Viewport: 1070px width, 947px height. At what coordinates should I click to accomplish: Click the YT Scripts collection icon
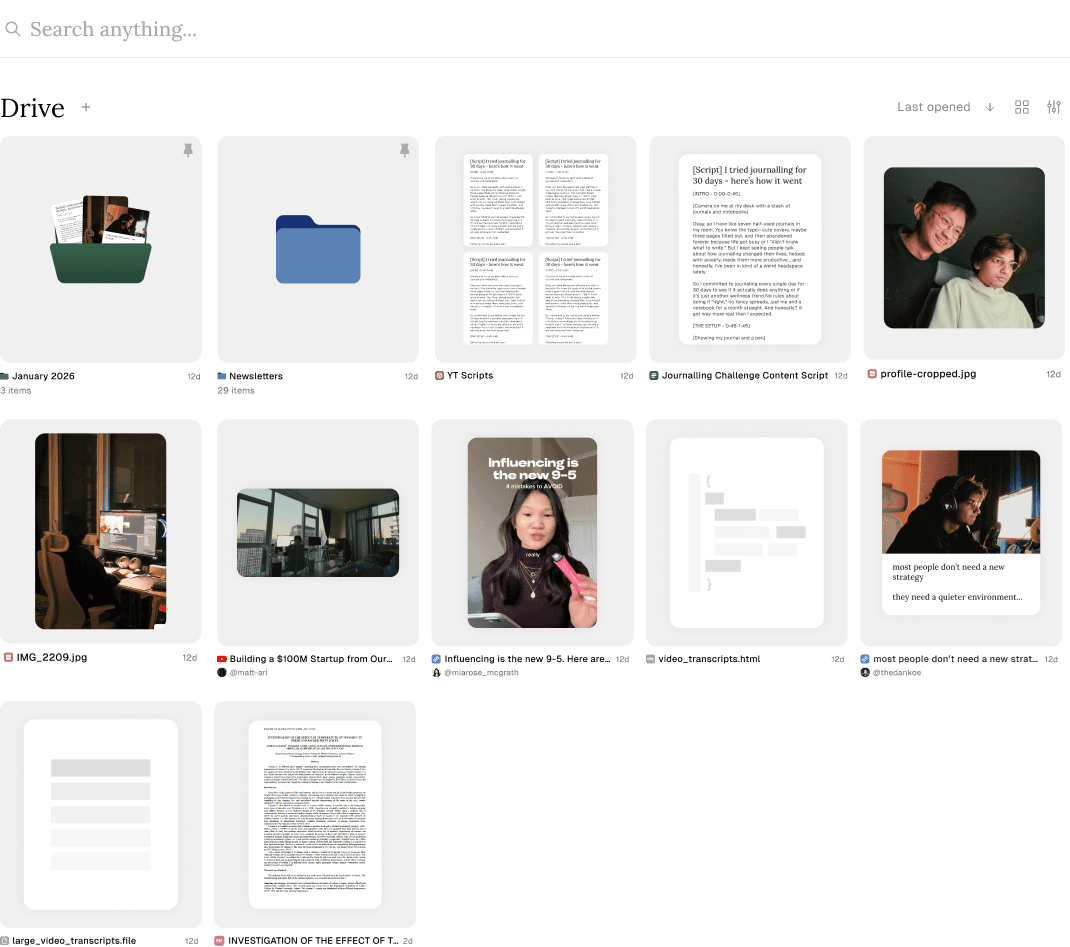point(439,375)
